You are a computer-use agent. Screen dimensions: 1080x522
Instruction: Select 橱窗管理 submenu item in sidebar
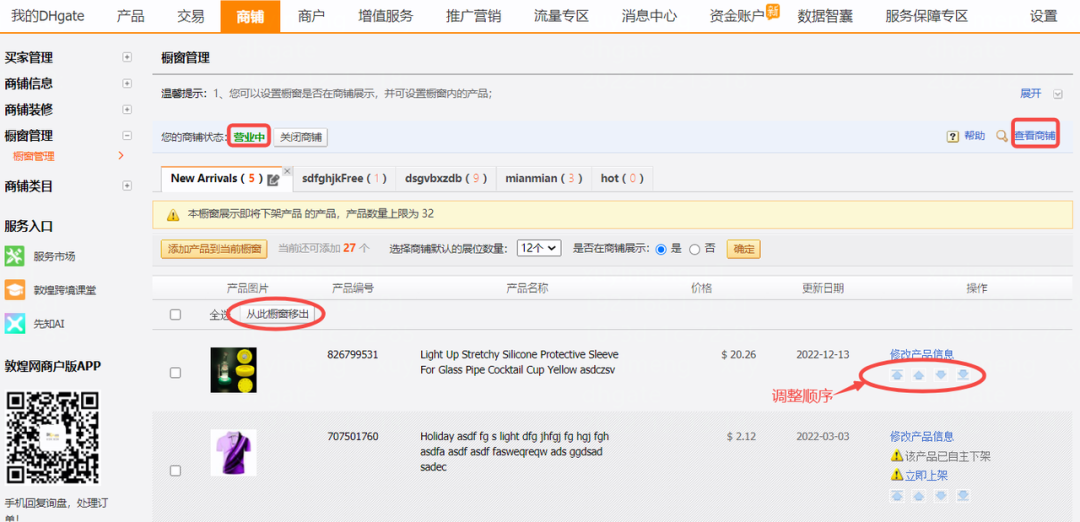click(x=34, y=156)
